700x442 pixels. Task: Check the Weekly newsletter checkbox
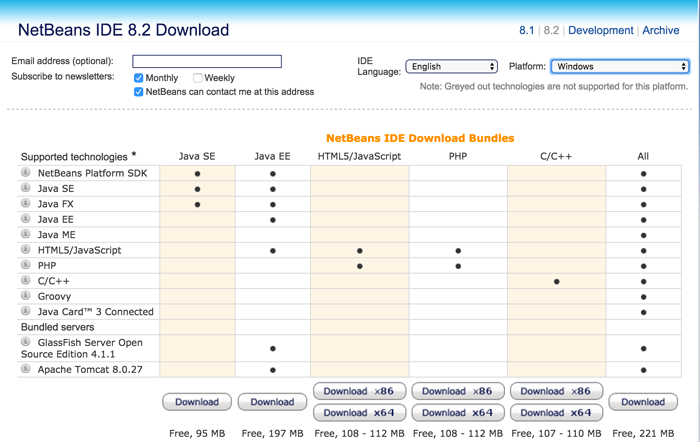pos(197,78)
